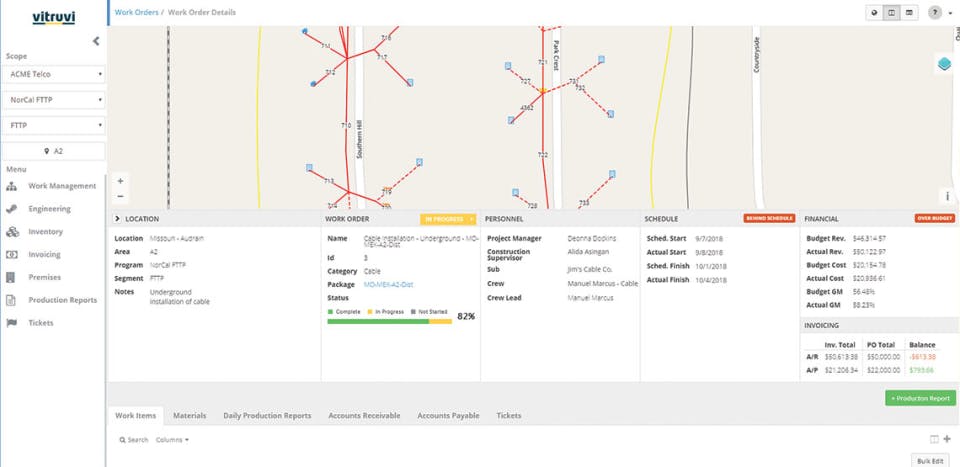Switch to details-only view mode

click(909, 13)
